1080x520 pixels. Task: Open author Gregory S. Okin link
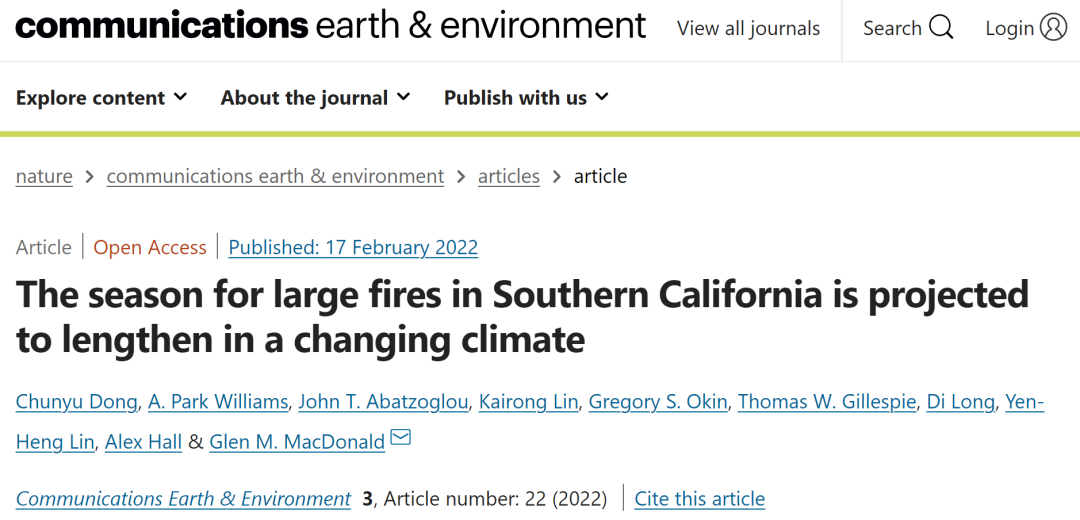pyautogui.click(x=657, y=402)
